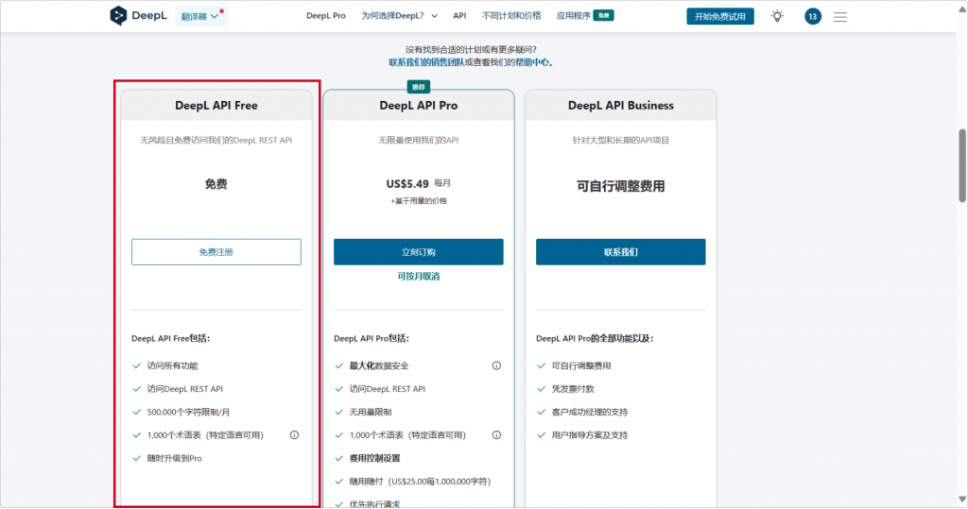
Task: Click the lightbulb tips icon
Action: [777, 16]
